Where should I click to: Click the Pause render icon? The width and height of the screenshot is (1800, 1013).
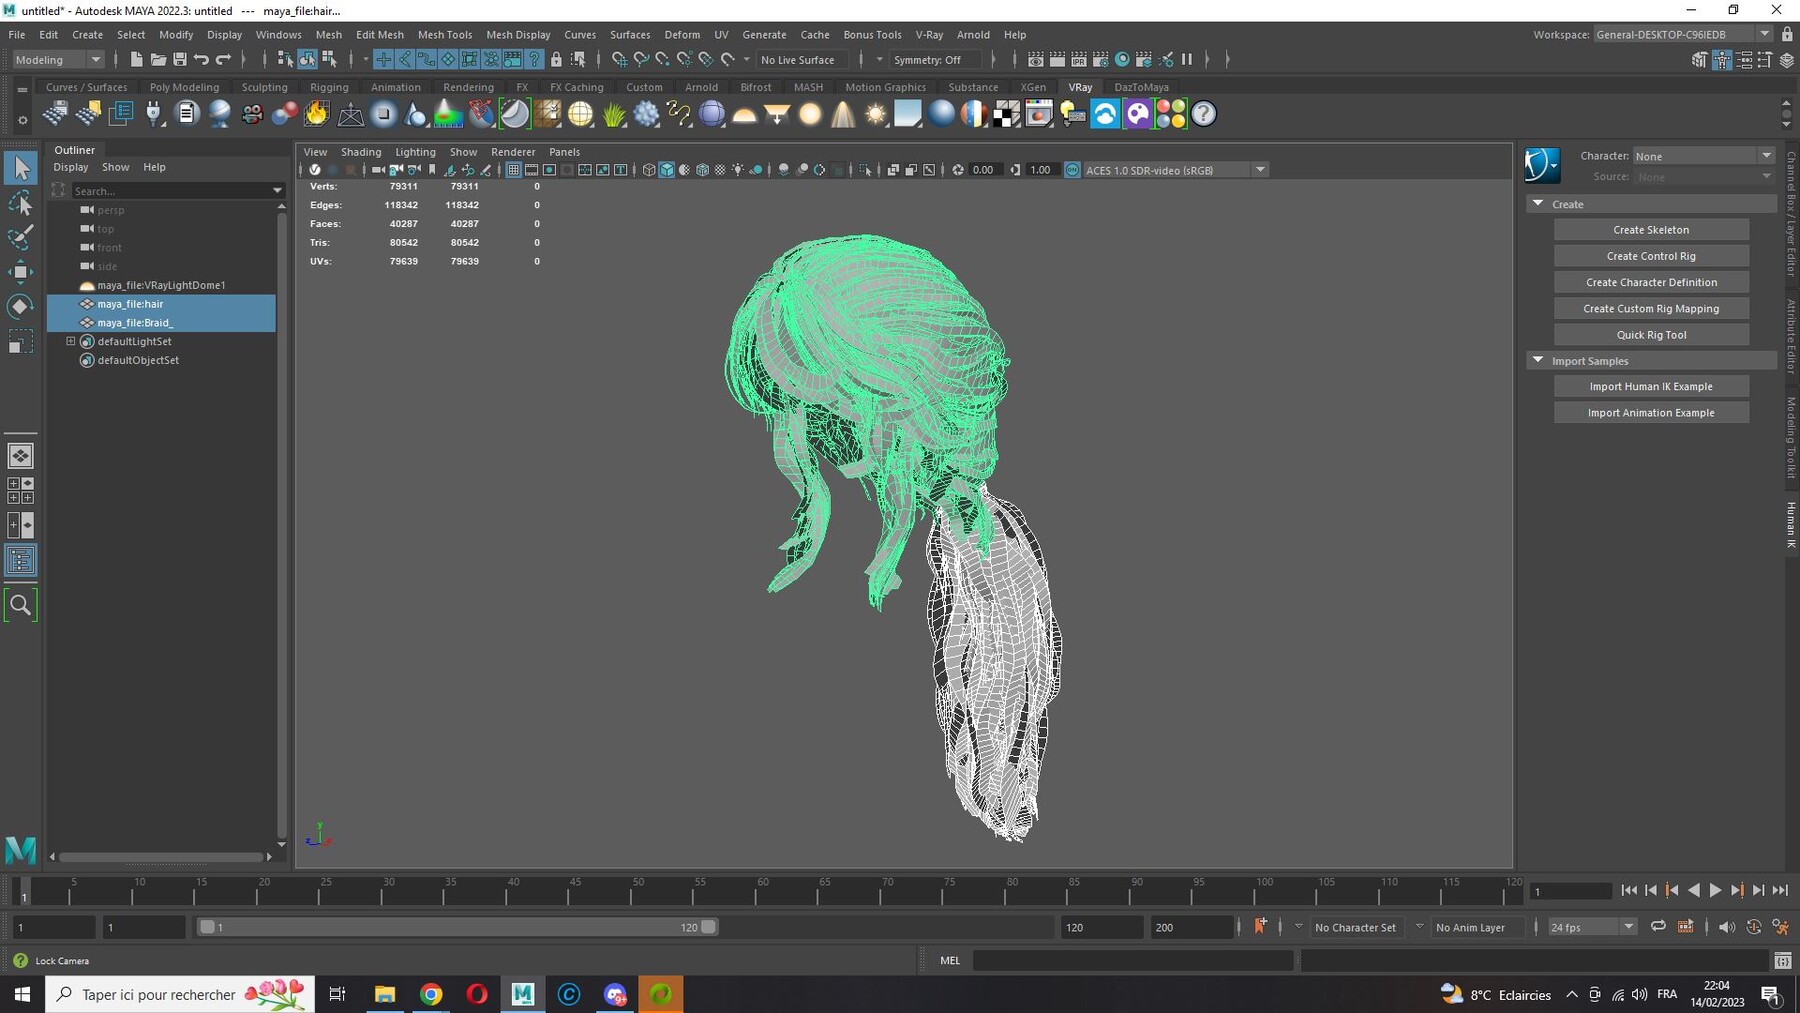click(1187, 60)
